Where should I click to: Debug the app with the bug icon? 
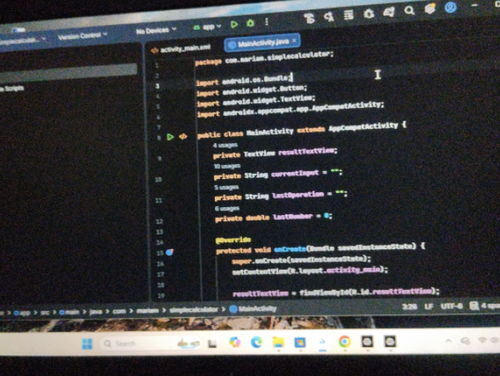[x=251, y=23]
